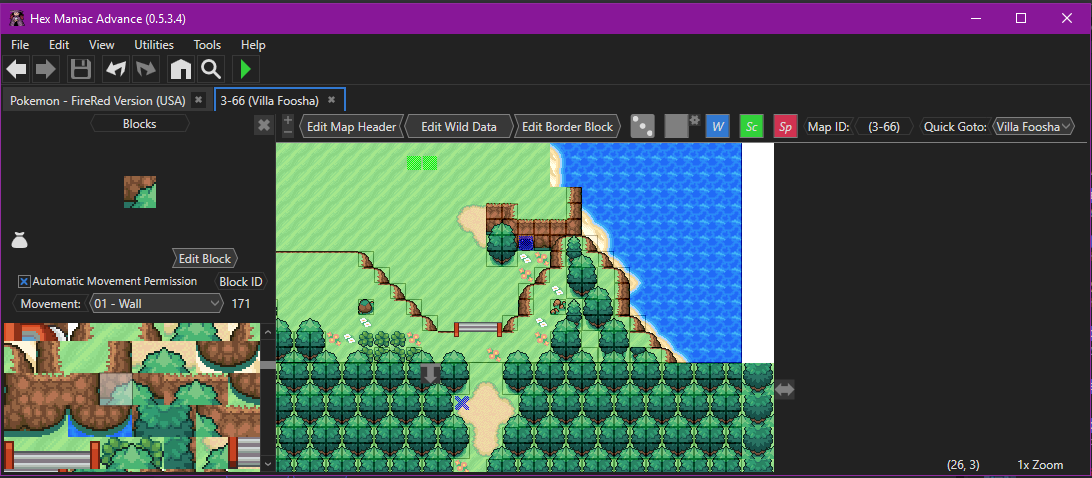
Task: Click the Map ID (3-66) field
Action: tap(884, 127)
